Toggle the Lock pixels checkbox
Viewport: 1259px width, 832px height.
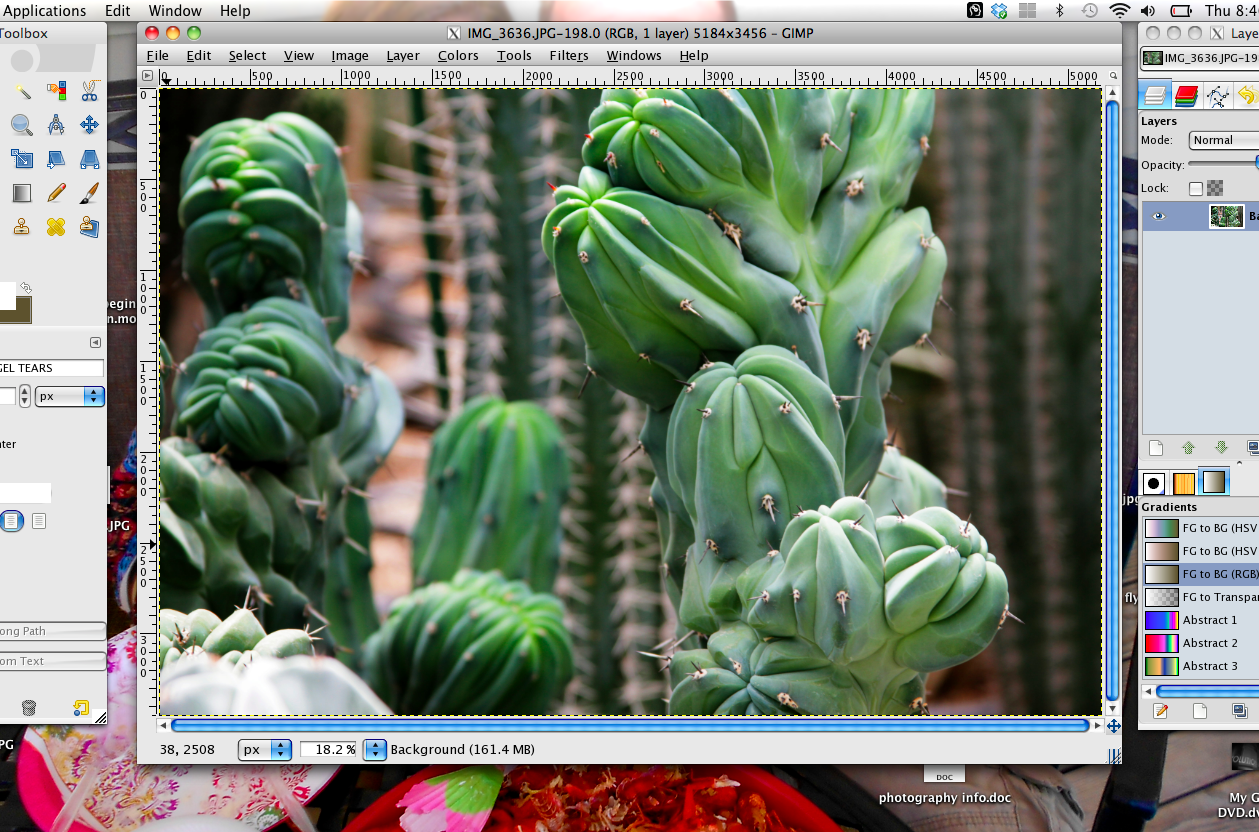tap(1196, 188)
